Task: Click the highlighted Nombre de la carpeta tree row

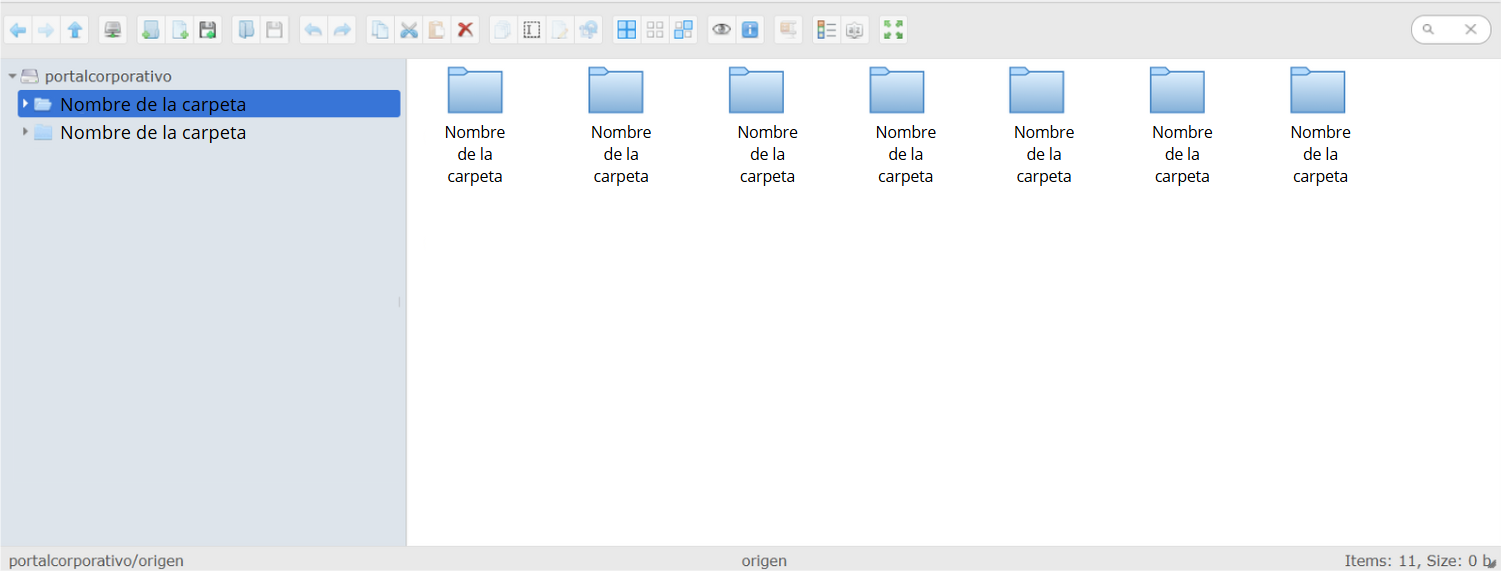Action: 209,104
